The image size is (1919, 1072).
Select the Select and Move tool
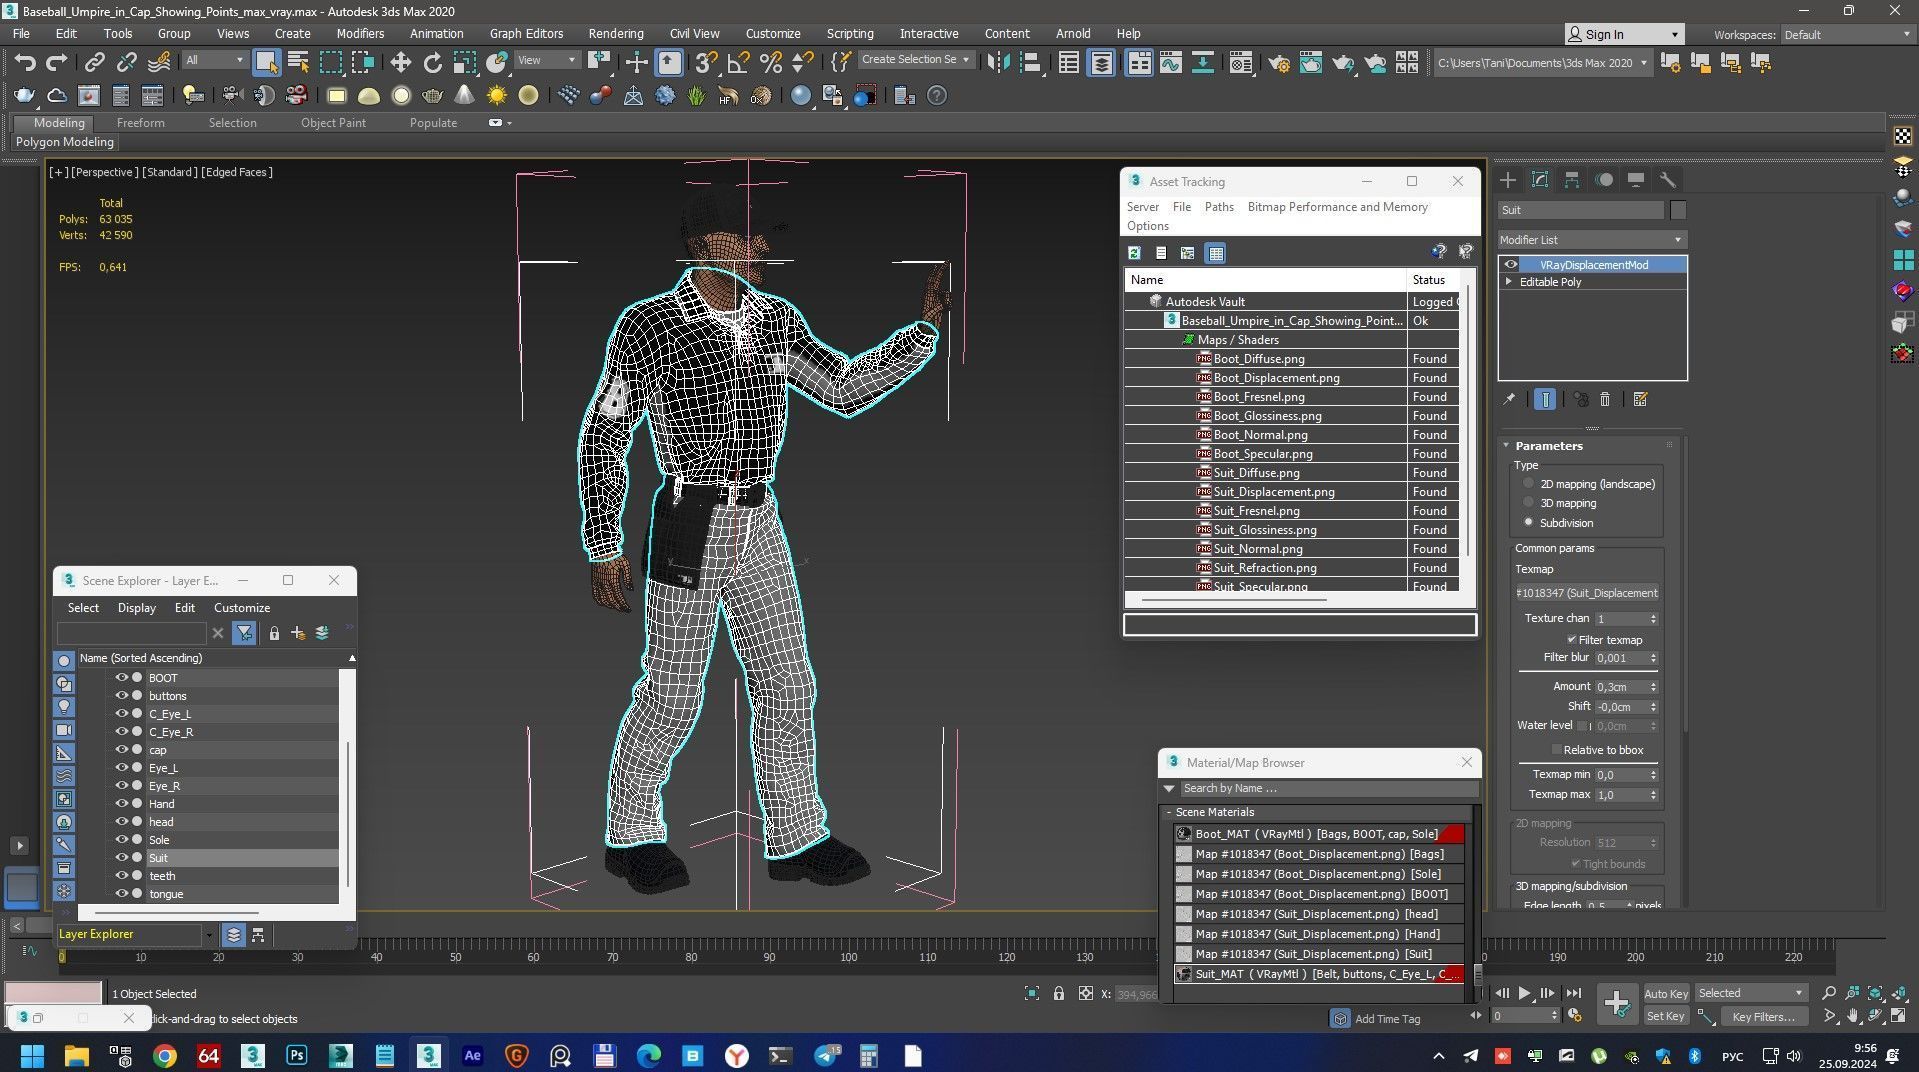coord(400,63)
